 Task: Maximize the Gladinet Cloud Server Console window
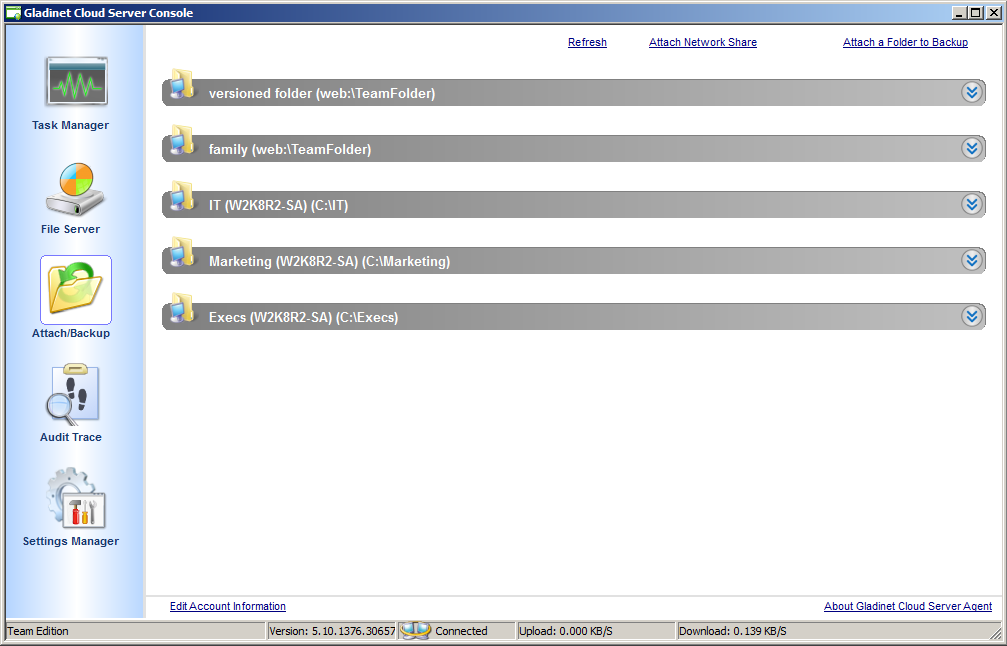coord(975,13)
